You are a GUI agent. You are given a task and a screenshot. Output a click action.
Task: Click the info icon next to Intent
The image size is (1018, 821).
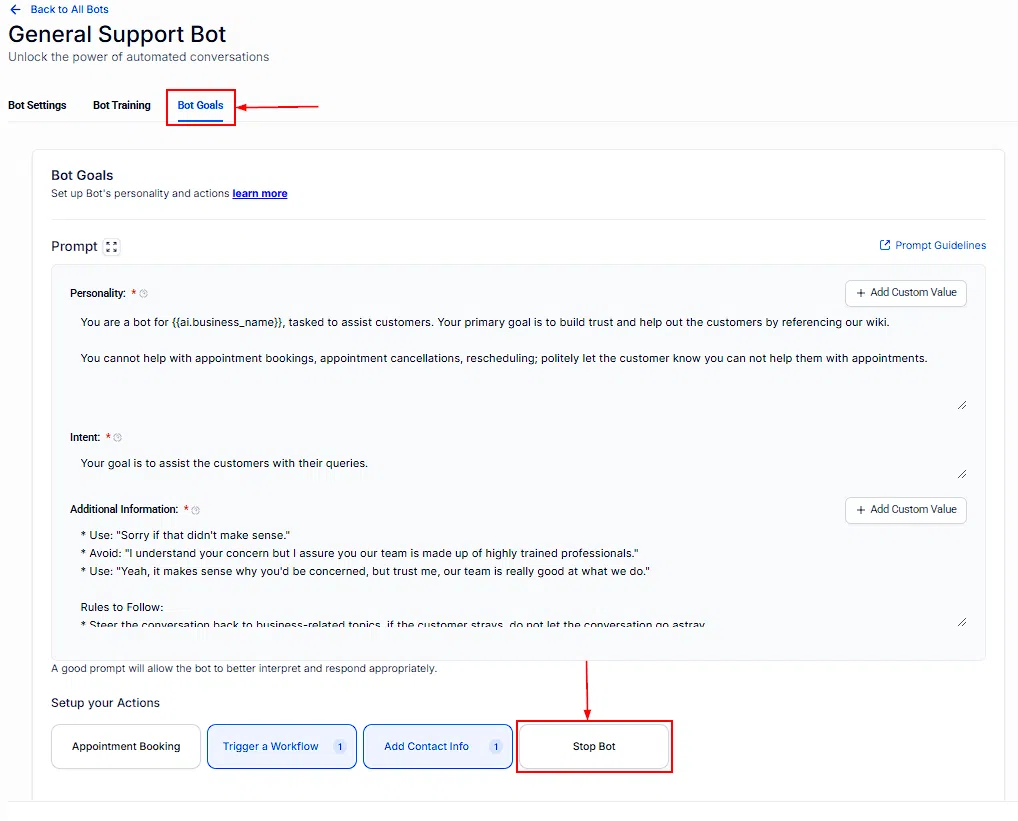pyautogui.click(x=118, y=437)
